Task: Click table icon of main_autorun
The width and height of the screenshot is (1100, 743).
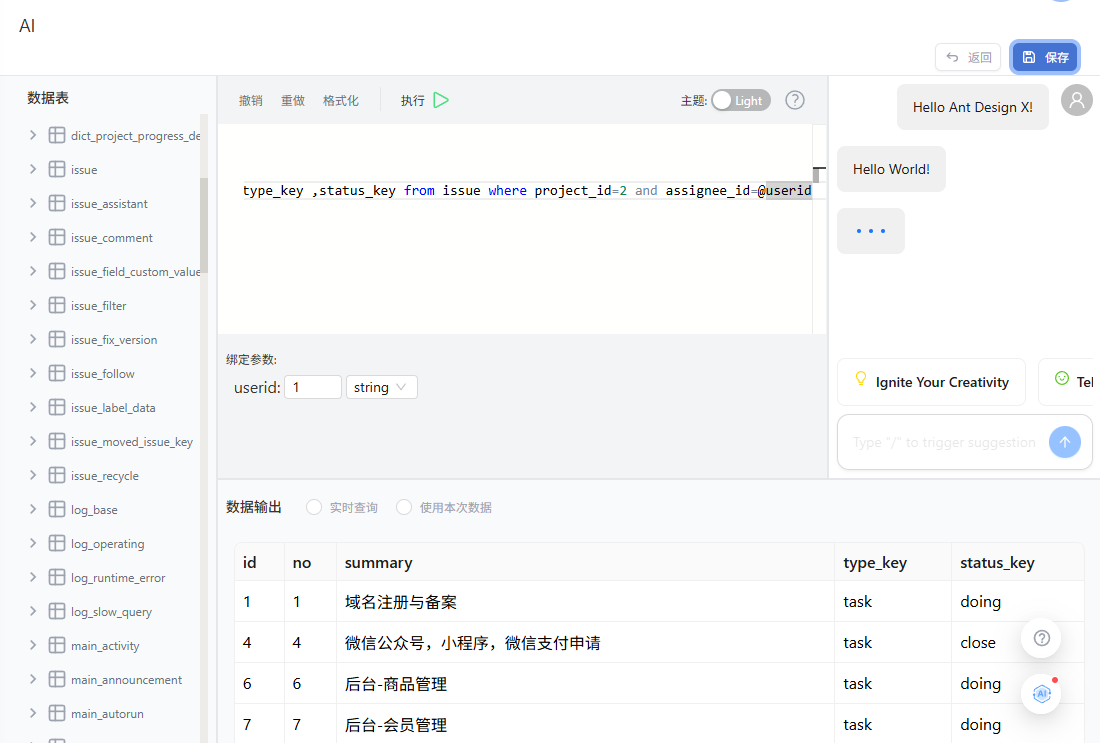Action: (x=57, y=714)
